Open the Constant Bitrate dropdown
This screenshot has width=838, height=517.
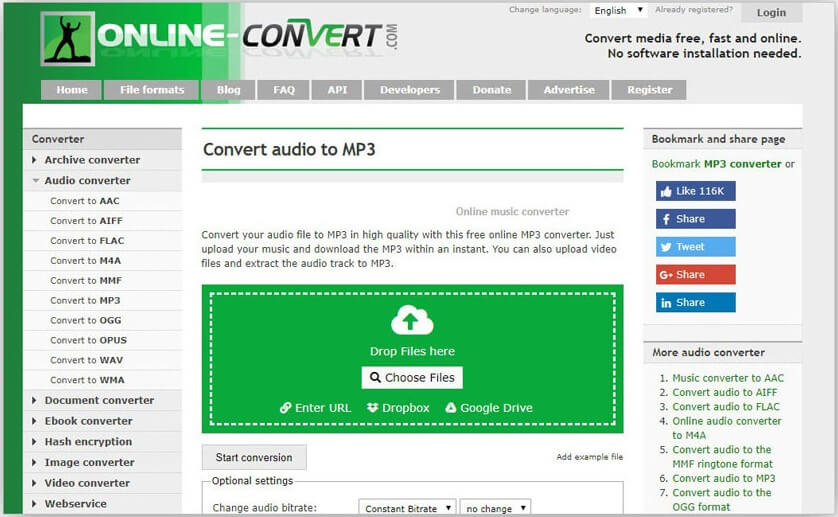click(x=407, y=508)
